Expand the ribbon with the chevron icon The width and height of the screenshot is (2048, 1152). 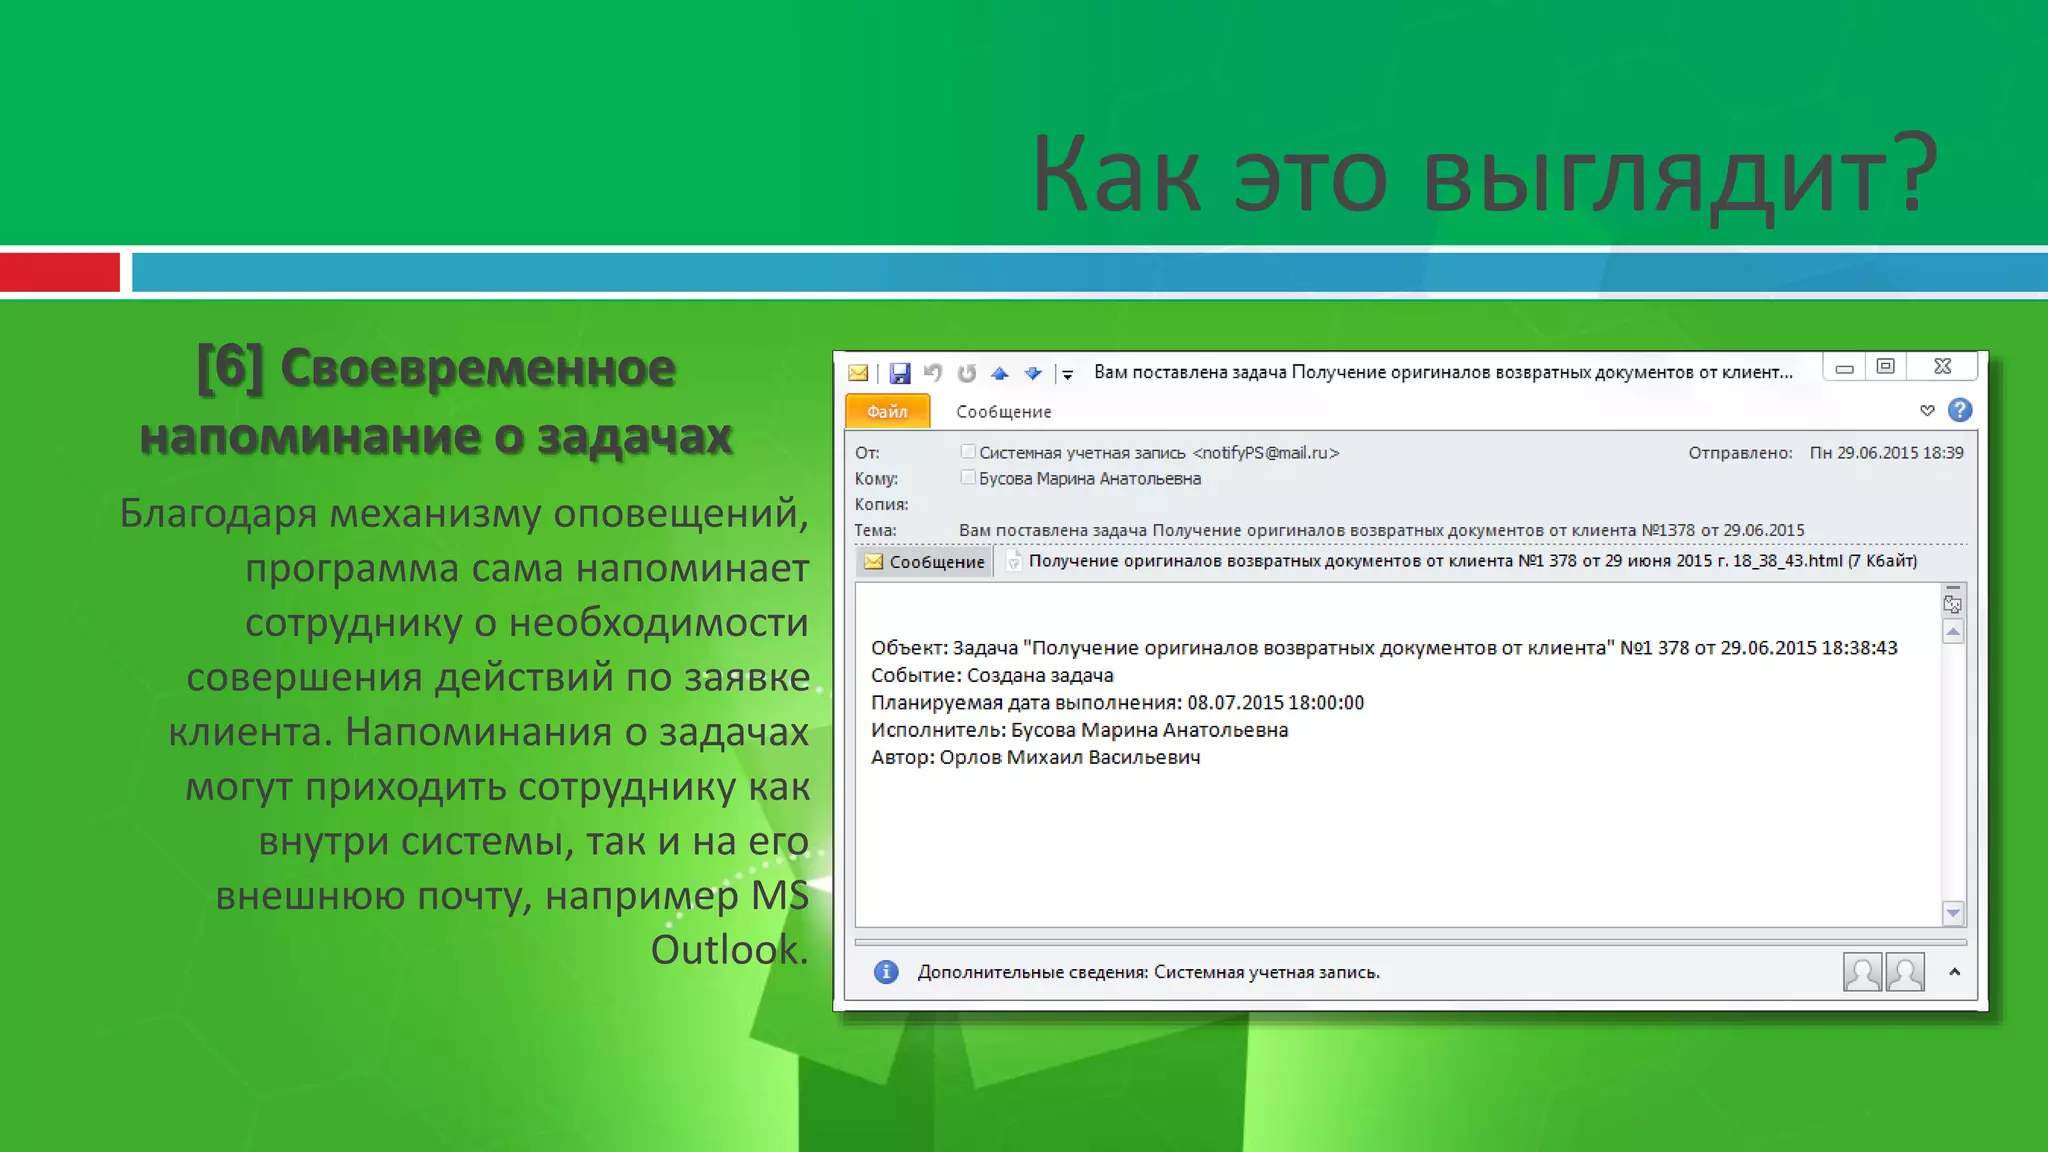(1927, 410)
